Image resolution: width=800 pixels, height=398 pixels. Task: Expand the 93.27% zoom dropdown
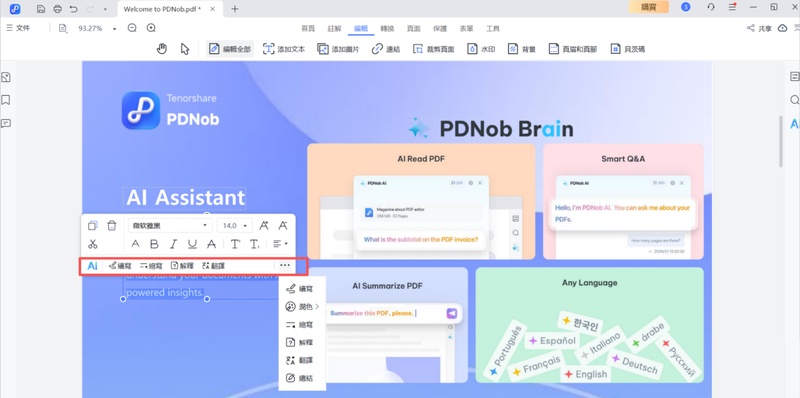tap(114, 29)
